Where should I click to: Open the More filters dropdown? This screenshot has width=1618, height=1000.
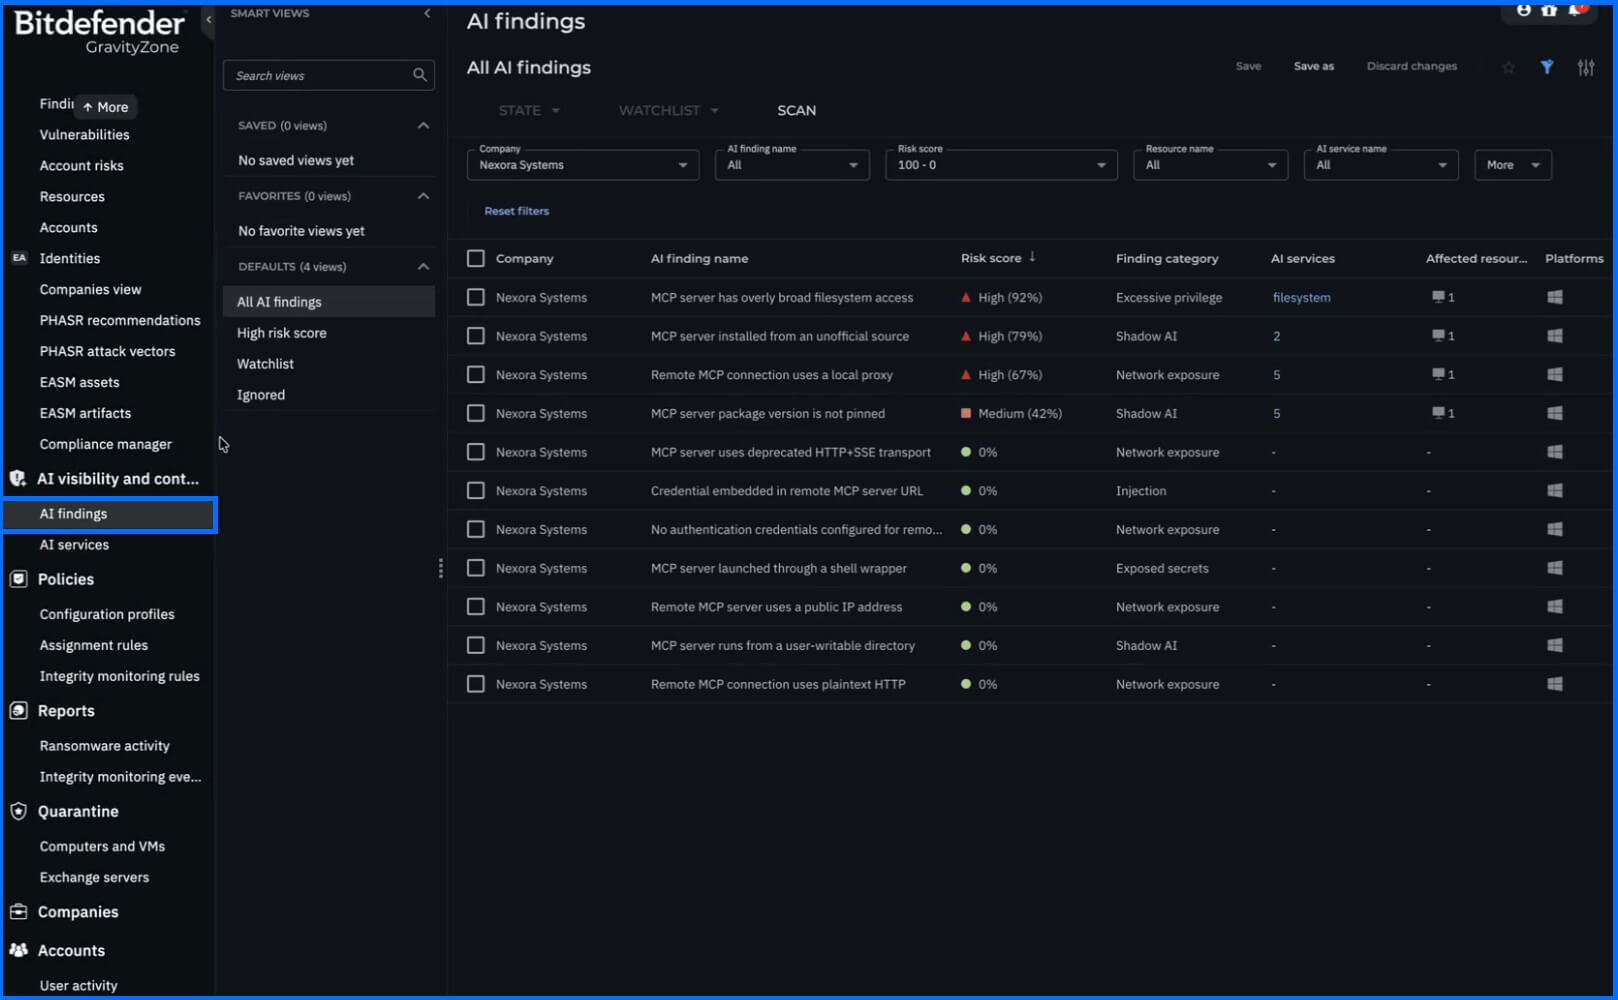[x=1513, y=164]
